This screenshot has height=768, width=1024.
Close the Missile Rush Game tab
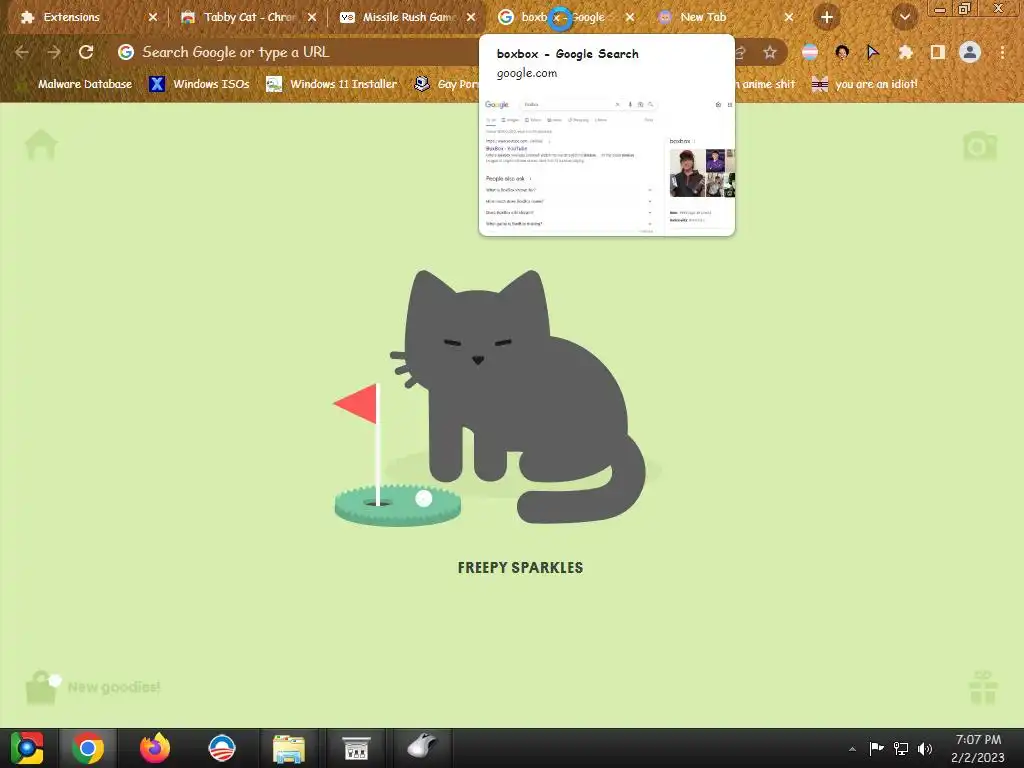pos(471,18)
